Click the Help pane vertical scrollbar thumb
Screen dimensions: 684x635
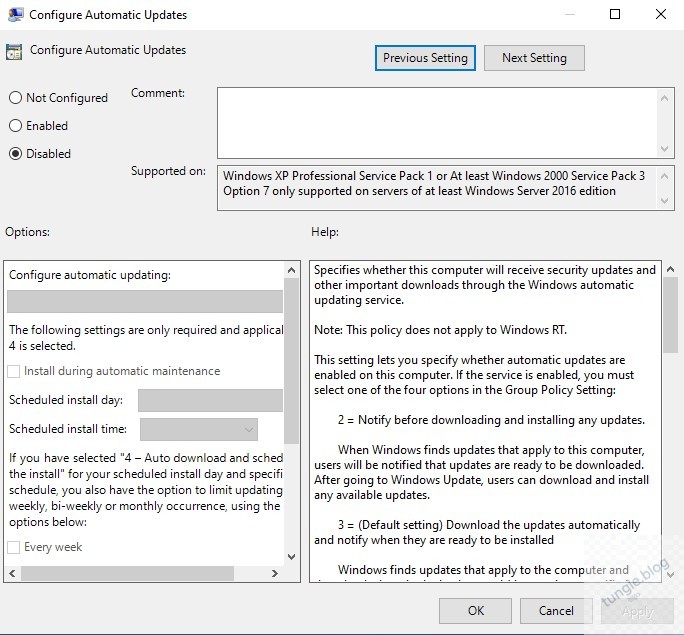(670, 315)
